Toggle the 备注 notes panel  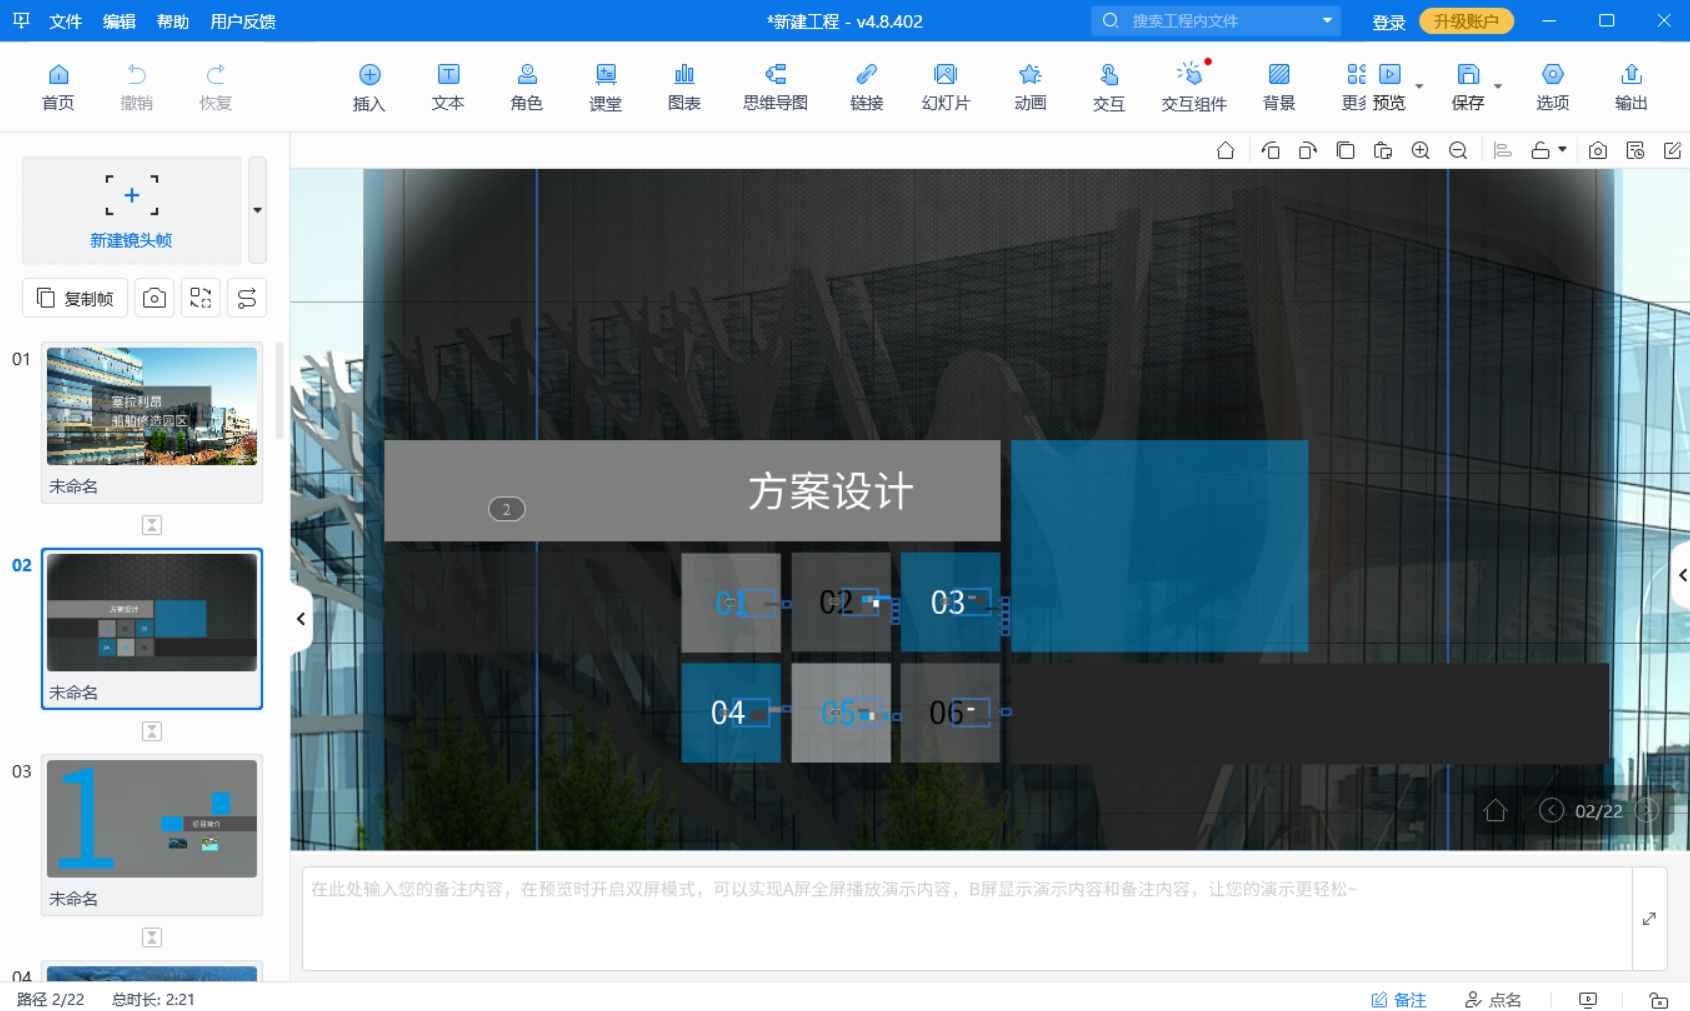tap(1398, 999)
